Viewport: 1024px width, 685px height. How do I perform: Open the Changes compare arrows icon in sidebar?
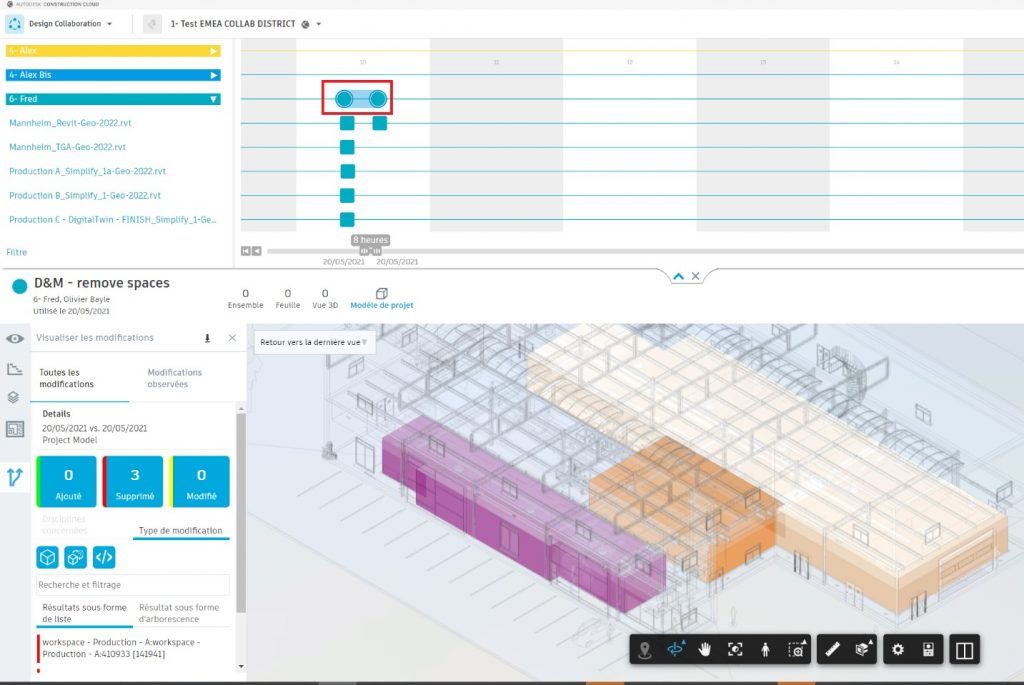tap(15, 477)
